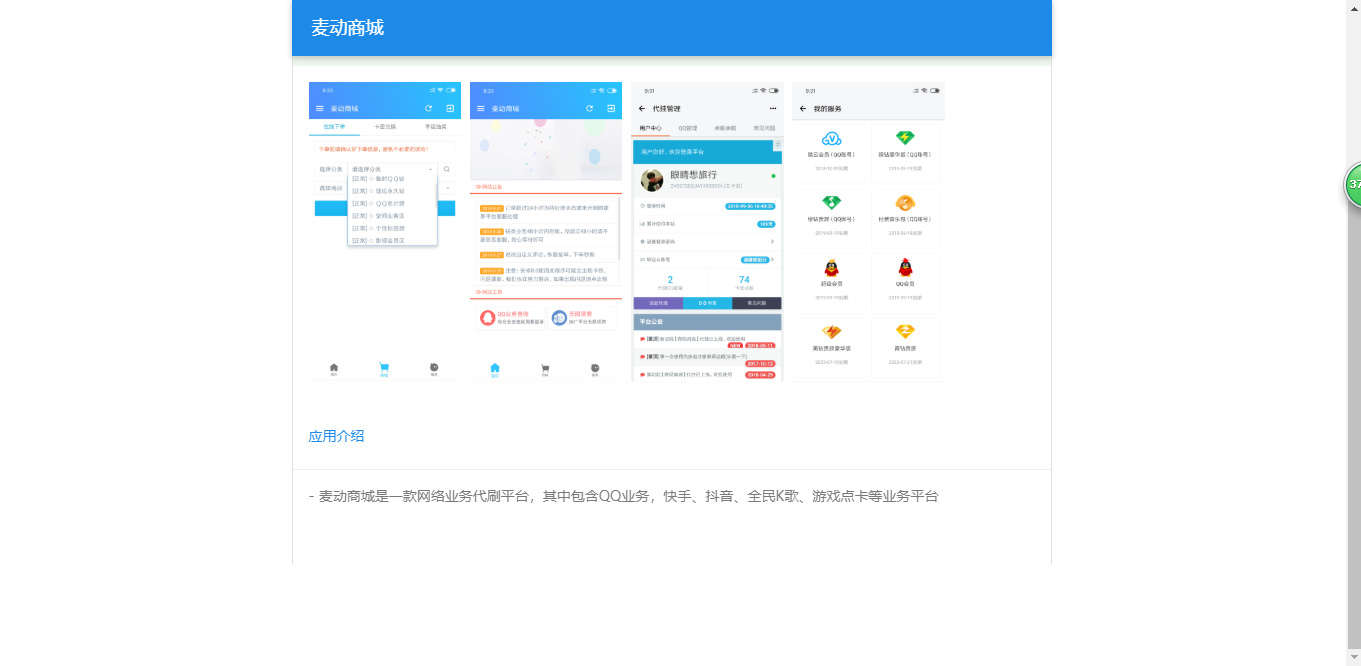Click the 平台公告 section header
1361x666 pixels.
[x=707, y=322]
